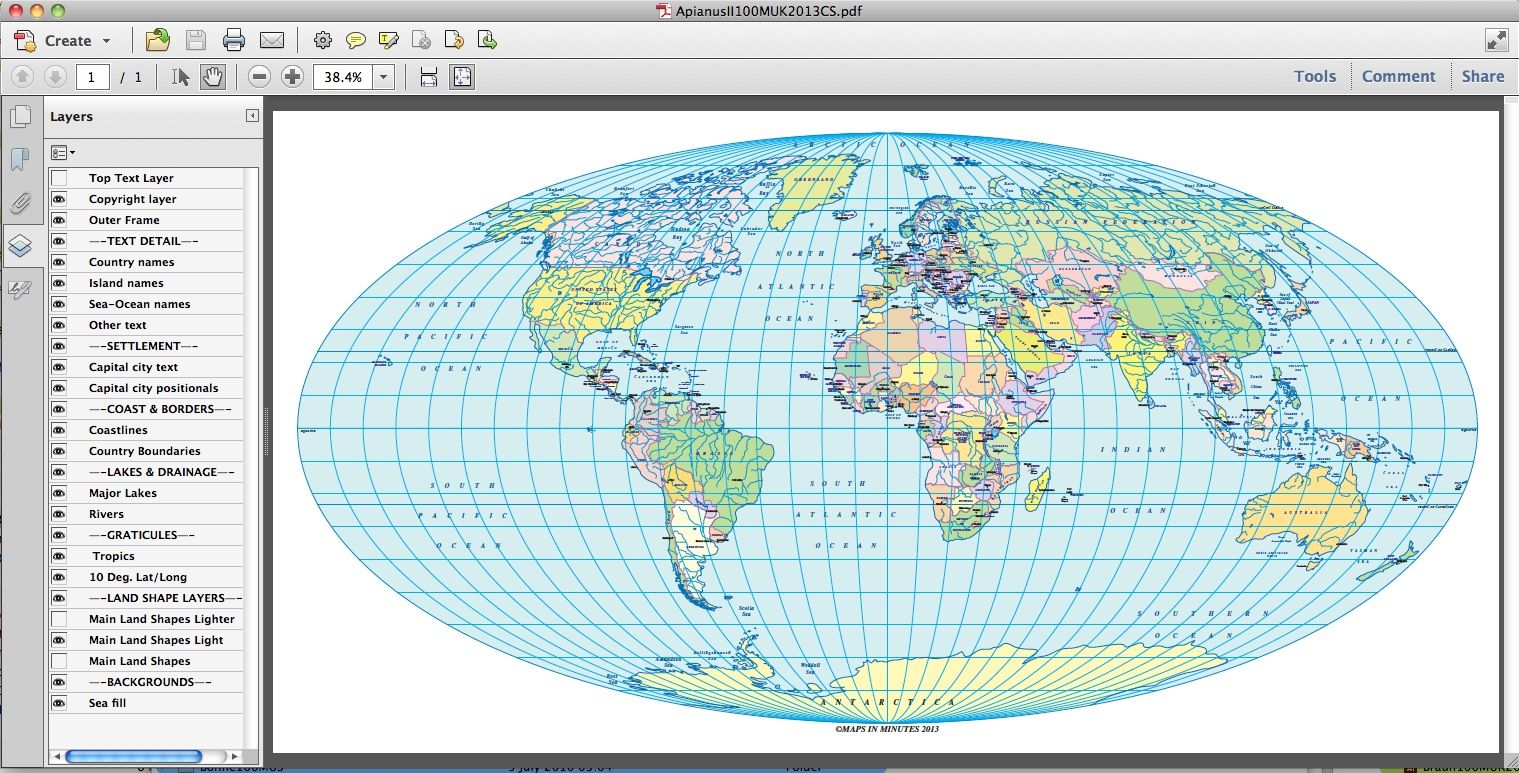Select the Tropics layer name
Screen dimensions: 1519x773
click(114, 556)
